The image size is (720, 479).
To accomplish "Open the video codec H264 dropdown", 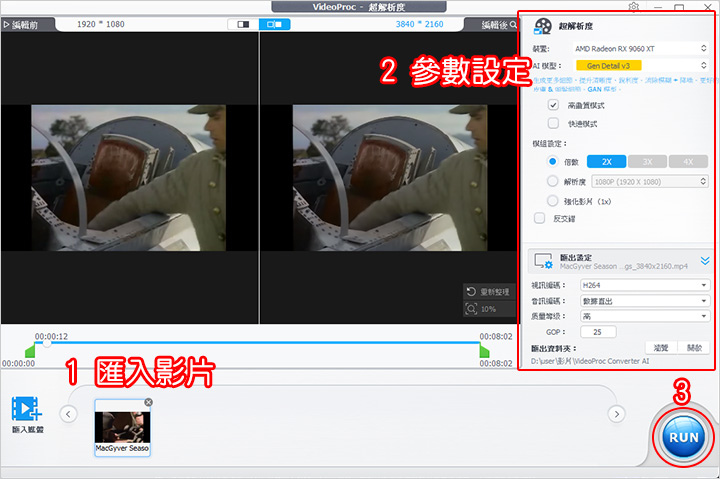I will coord(645,285).
